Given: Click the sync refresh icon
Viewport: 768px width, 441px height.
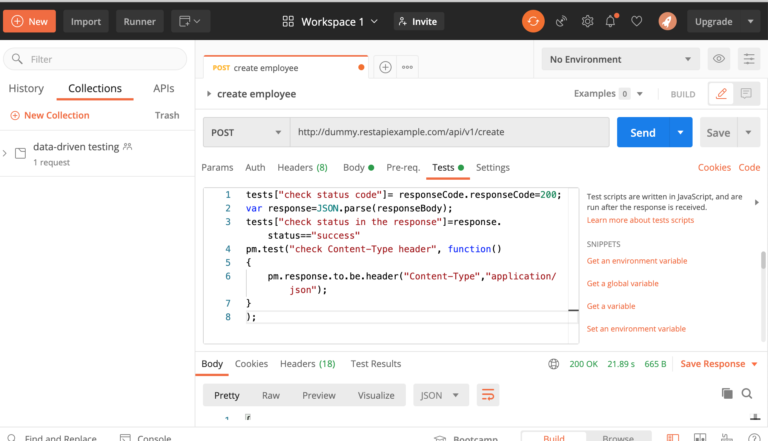Looking at the screenshot, I should (533, 22).
